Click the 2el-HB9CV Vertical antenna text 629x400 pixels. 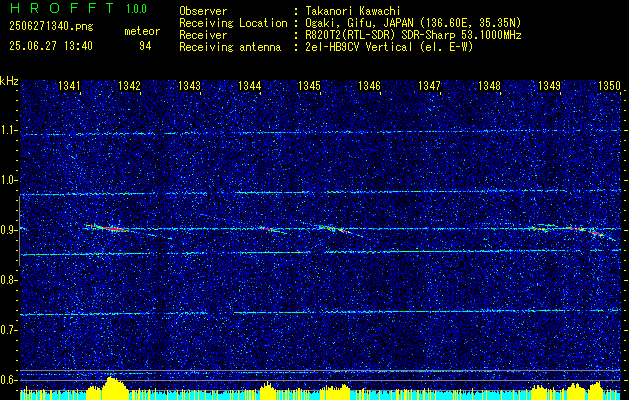[389, 47]
